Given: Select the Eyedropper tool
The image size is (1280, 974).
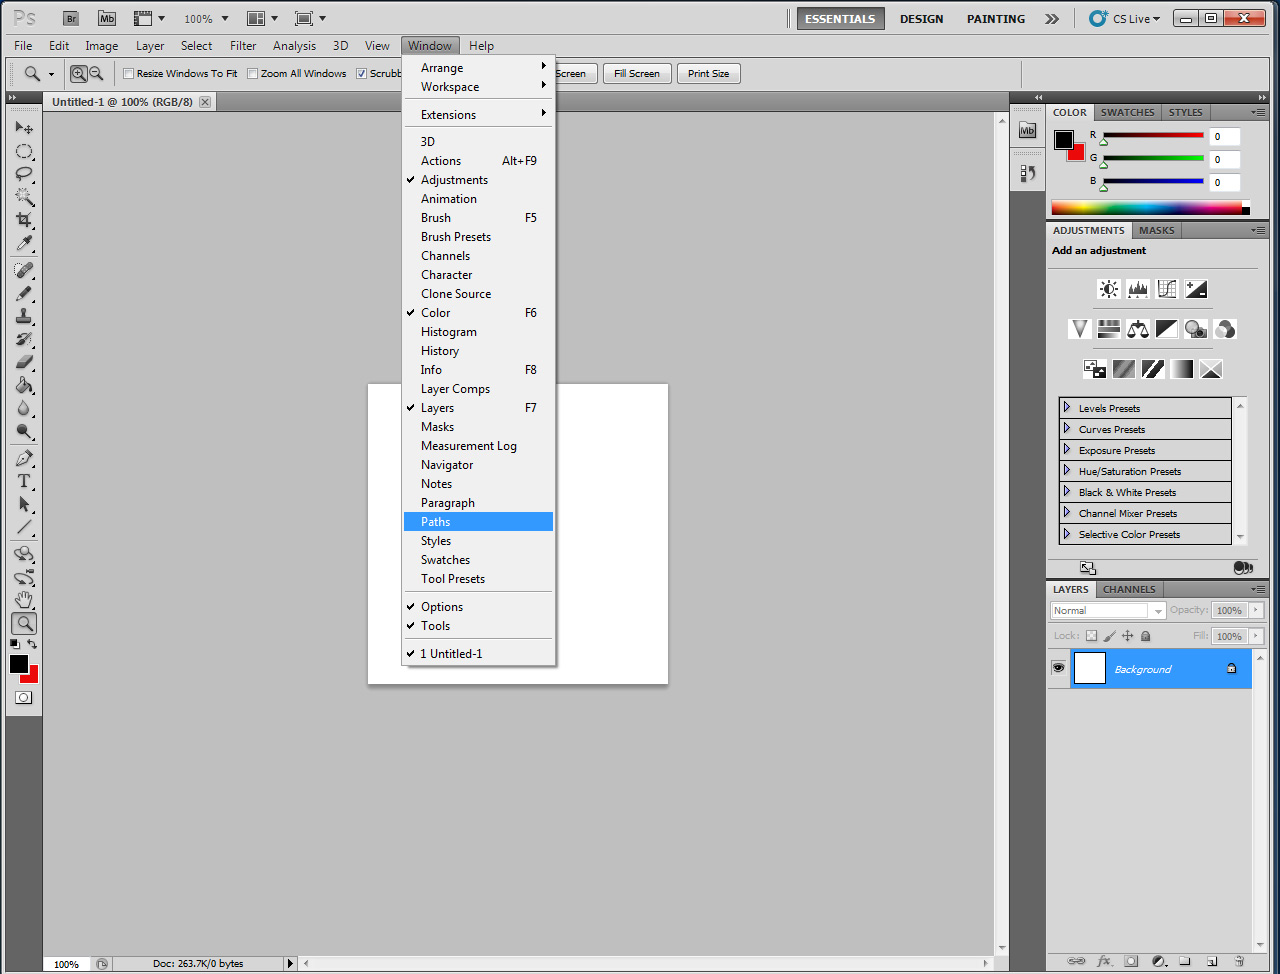Looking at the screenshot, I should pyautogui.click(x=24, y=243).
